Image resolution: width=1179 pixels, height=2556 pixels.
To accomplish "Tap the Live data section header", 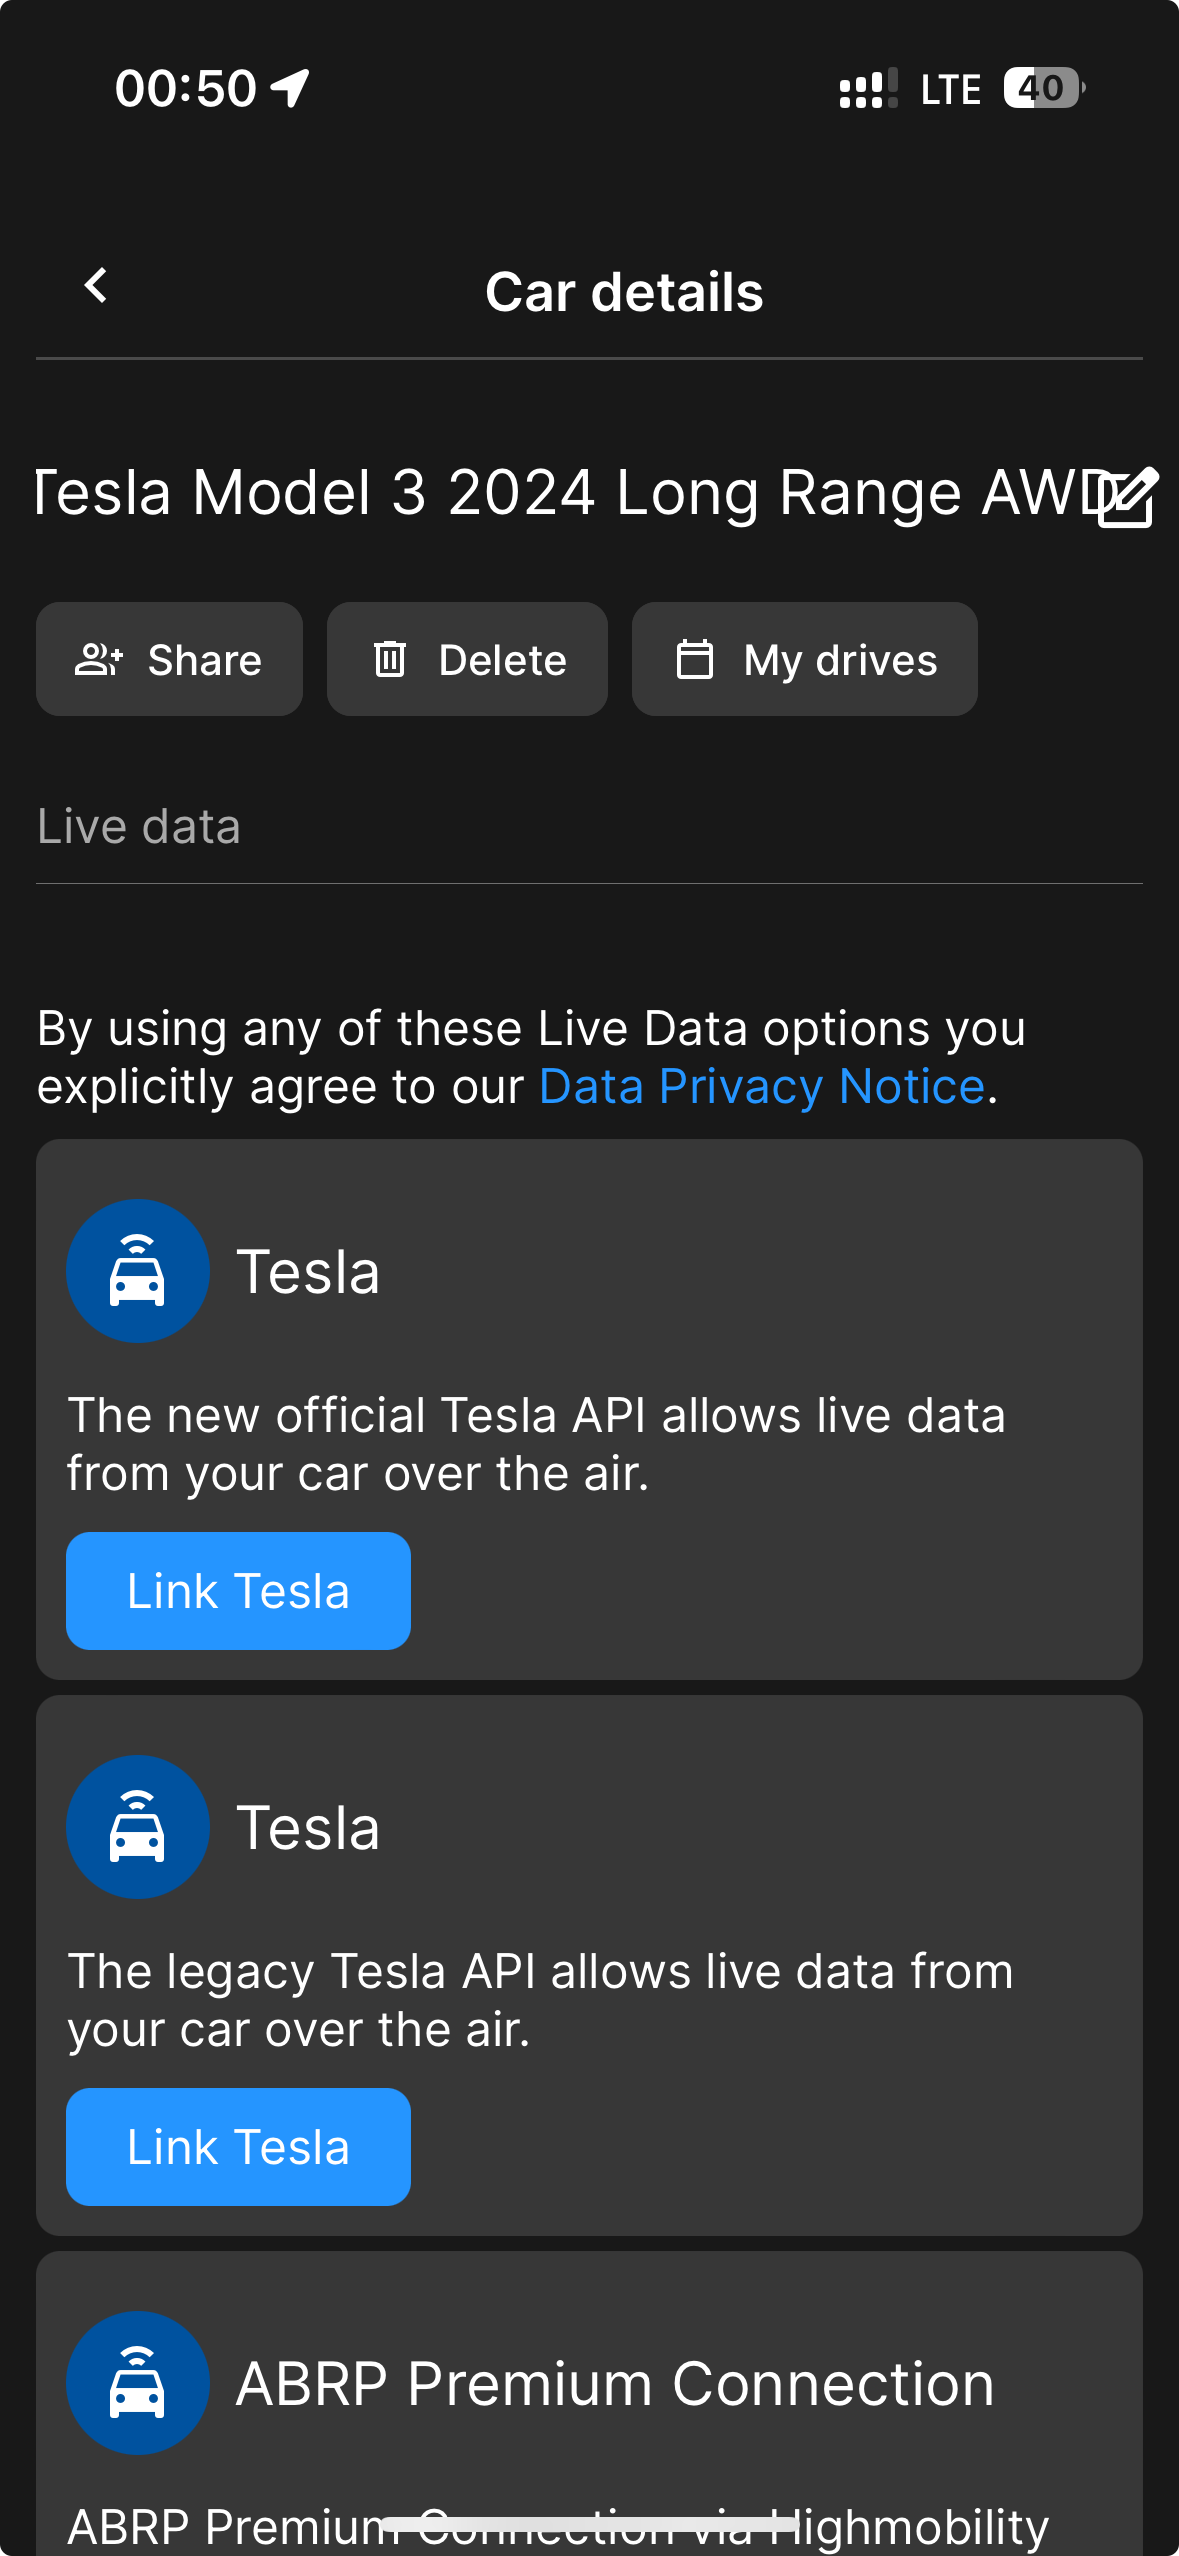I will click(x=139, y=827).
